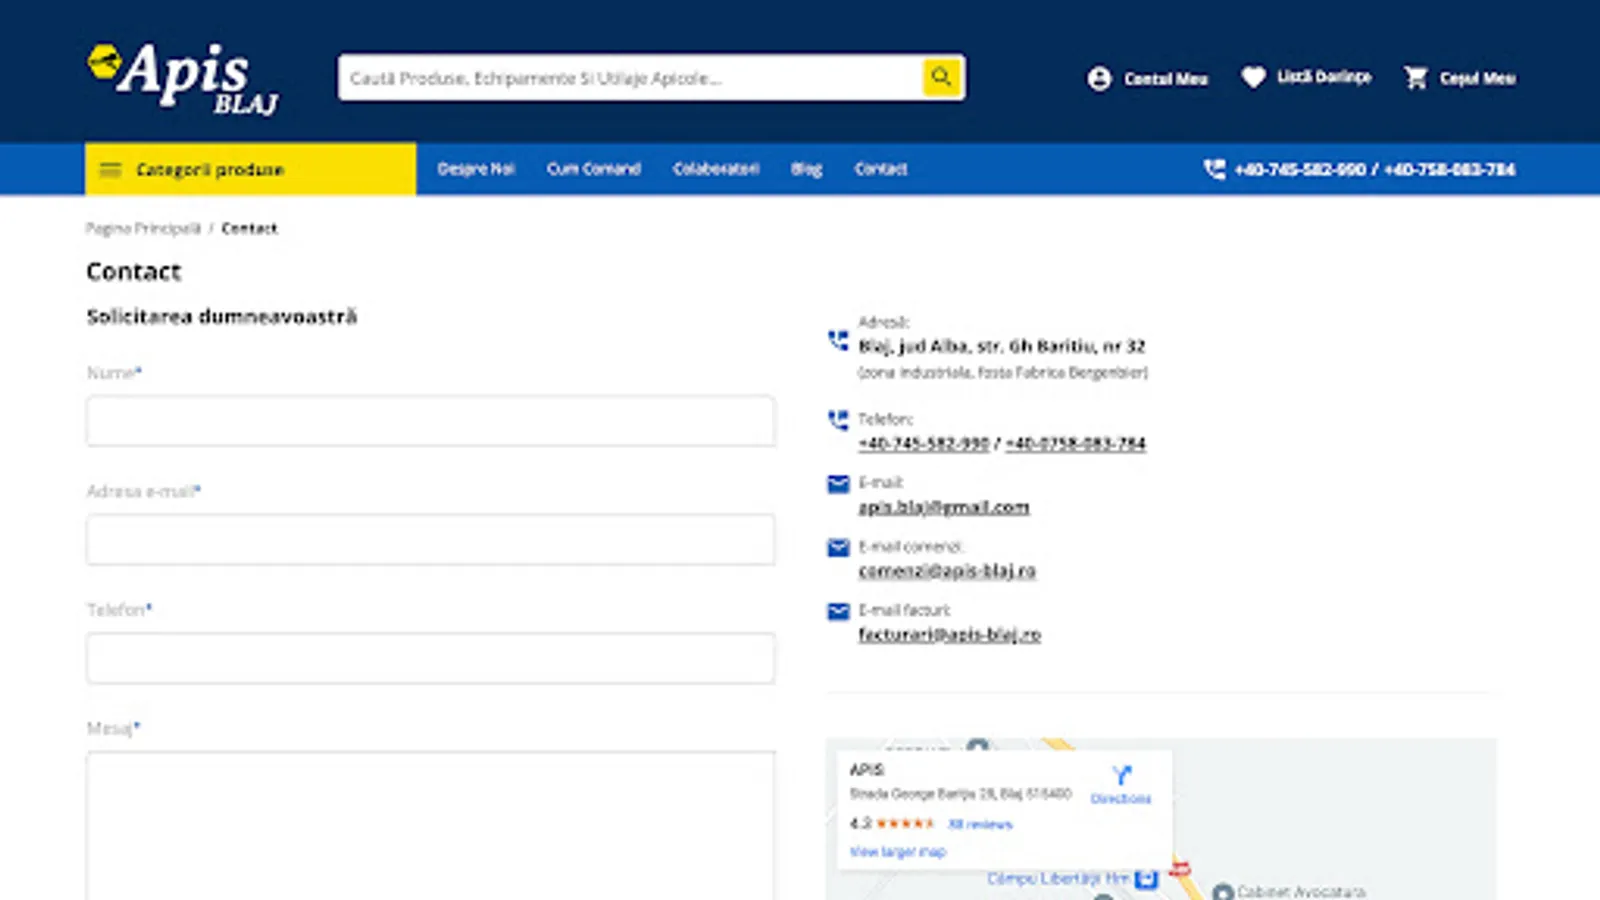This screenshot has width=1600, height=900.
Task: Click the envelope icon beside E-mail comenzi
Action: pos(838,548)
